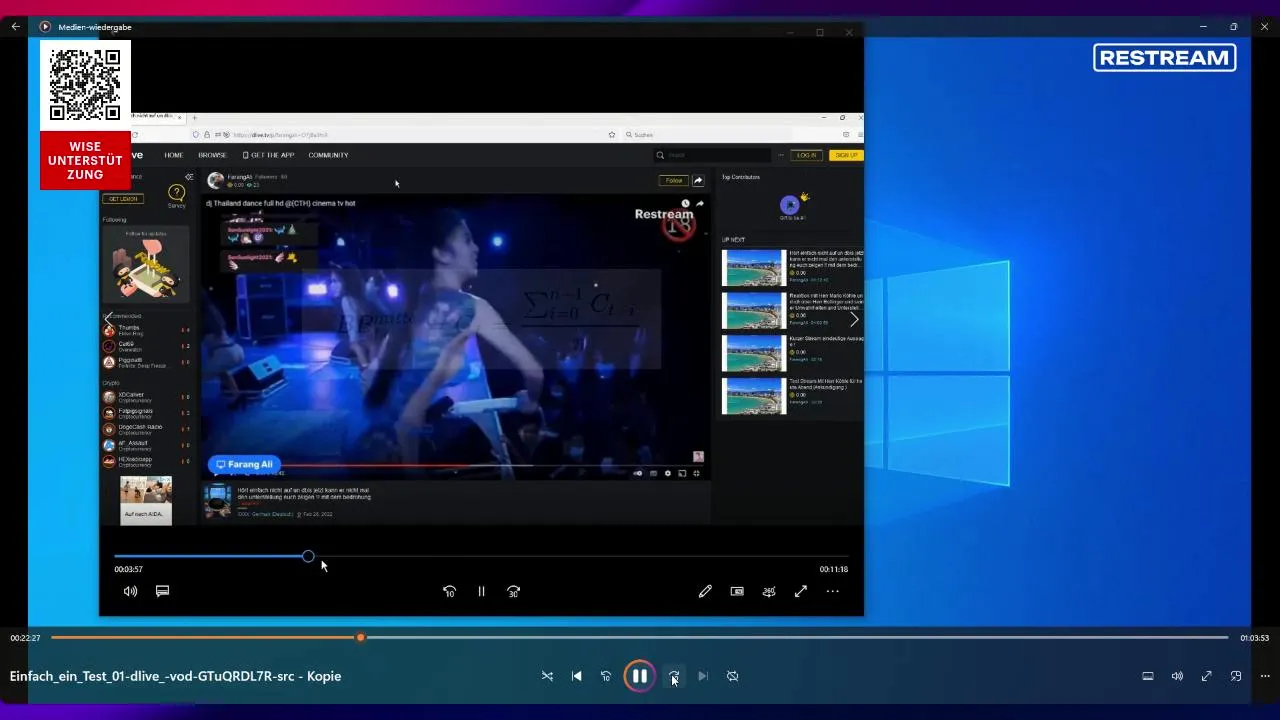Open the three-dot more options at bottom right
This screenshot has width=1280, height=720.
click(x=1265, y=676)
